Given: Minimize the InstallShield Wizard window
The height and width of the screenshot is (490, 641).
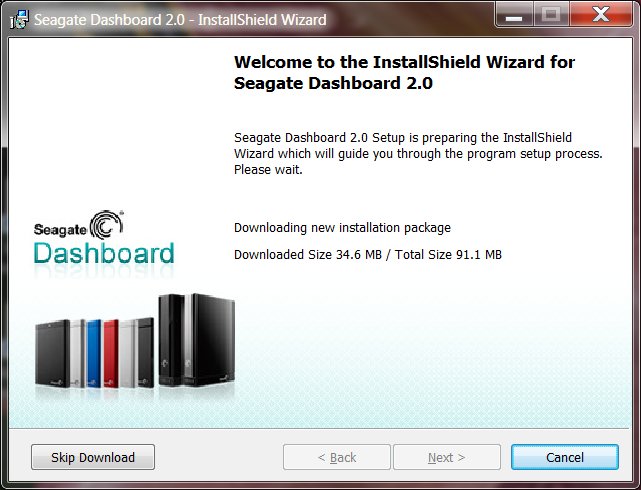Looking at the screenshot, I should tap(514, 15).
